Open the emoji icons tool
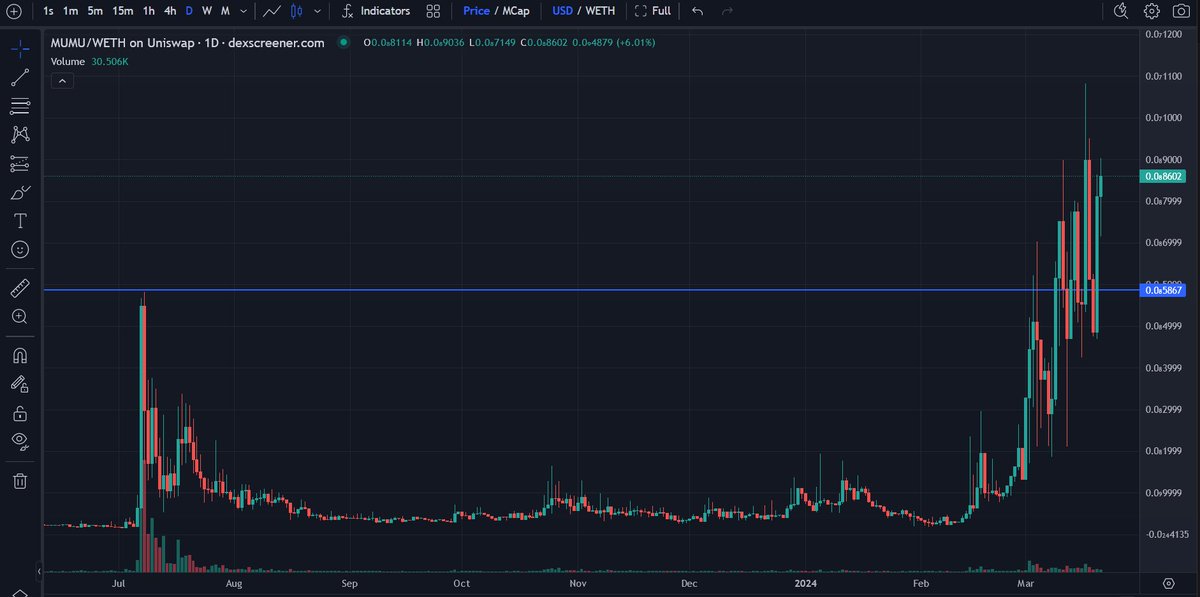 [20, 249]
